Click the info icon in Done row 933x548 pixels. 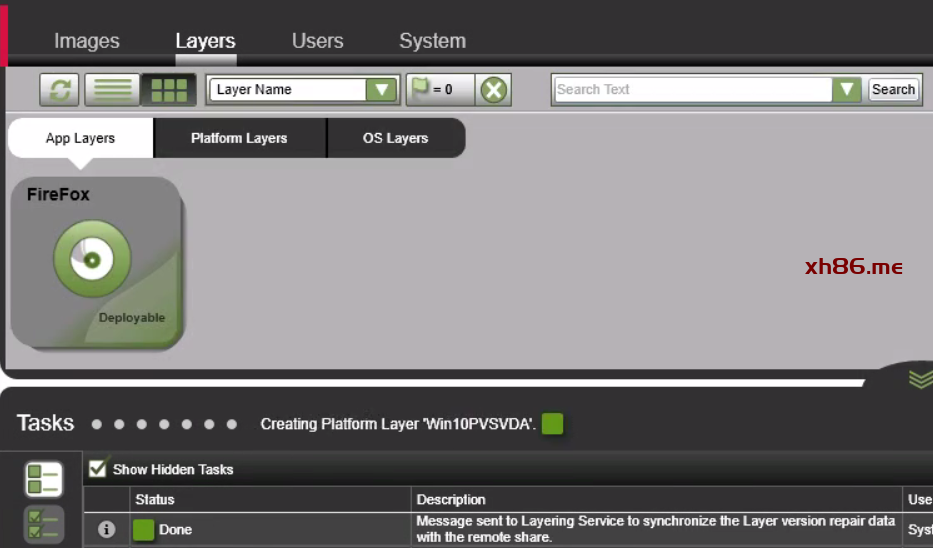point(107,529)
